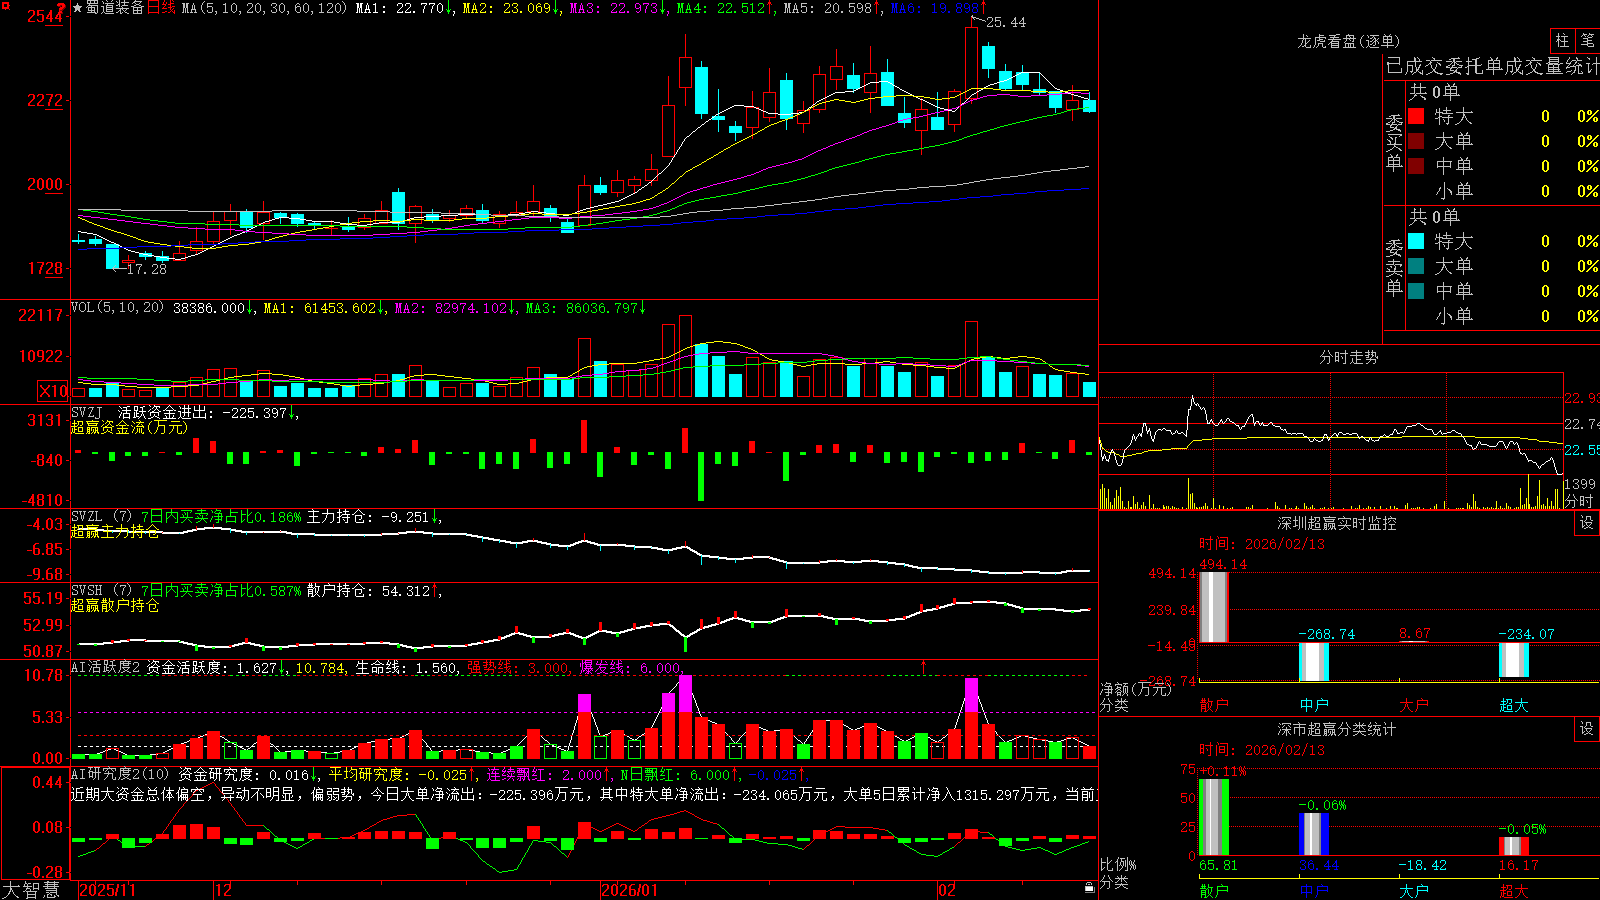Viewport: 1600px width, 900px height.
Task: Click teal 中单 swatch under 委卖单
Action: 1416,291
